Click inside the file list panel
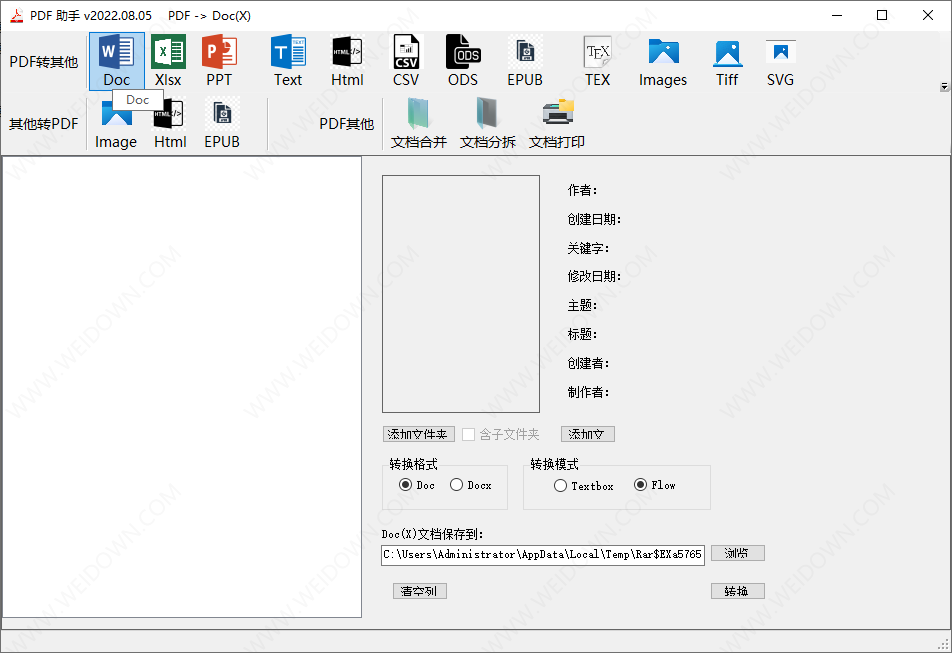 click(x=182, y=387)
